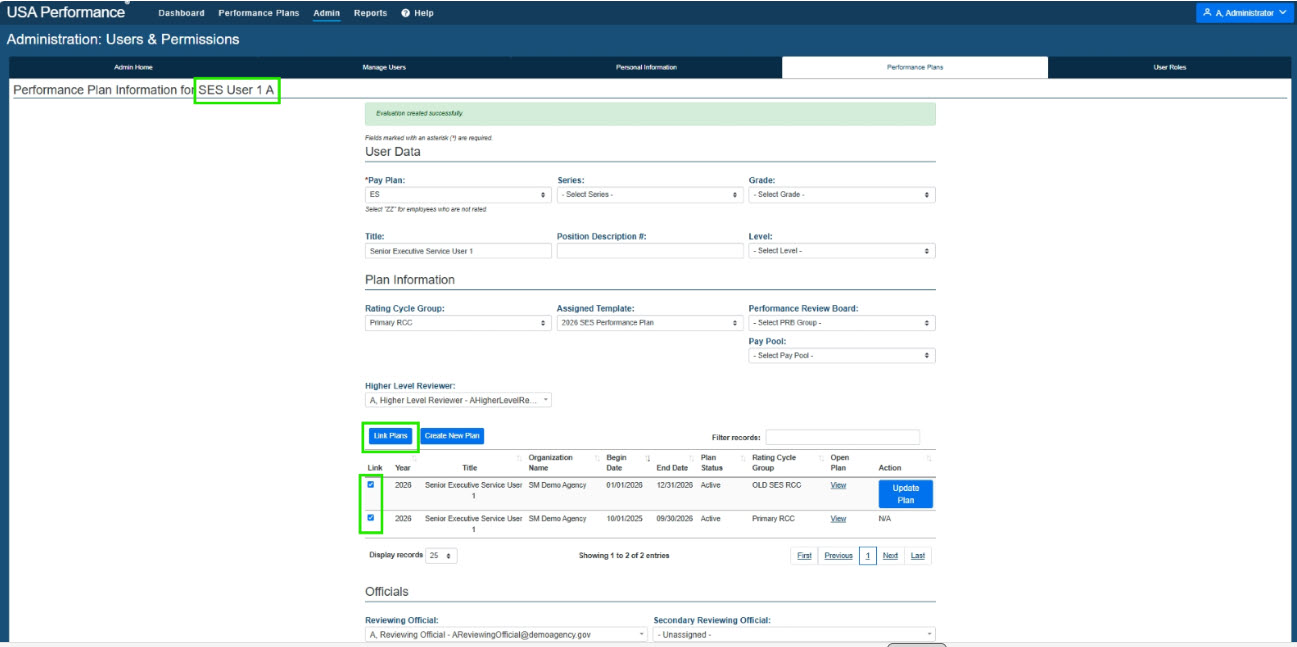1297x647 pixels.
Task: Click the Link Plans button
Action: (390, 436)
